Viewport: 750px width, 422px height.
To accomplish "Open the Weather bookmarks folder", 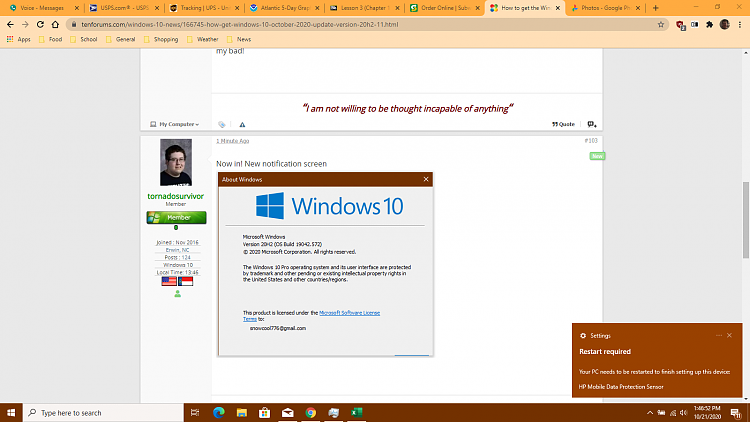I will (x=203, y=39).
